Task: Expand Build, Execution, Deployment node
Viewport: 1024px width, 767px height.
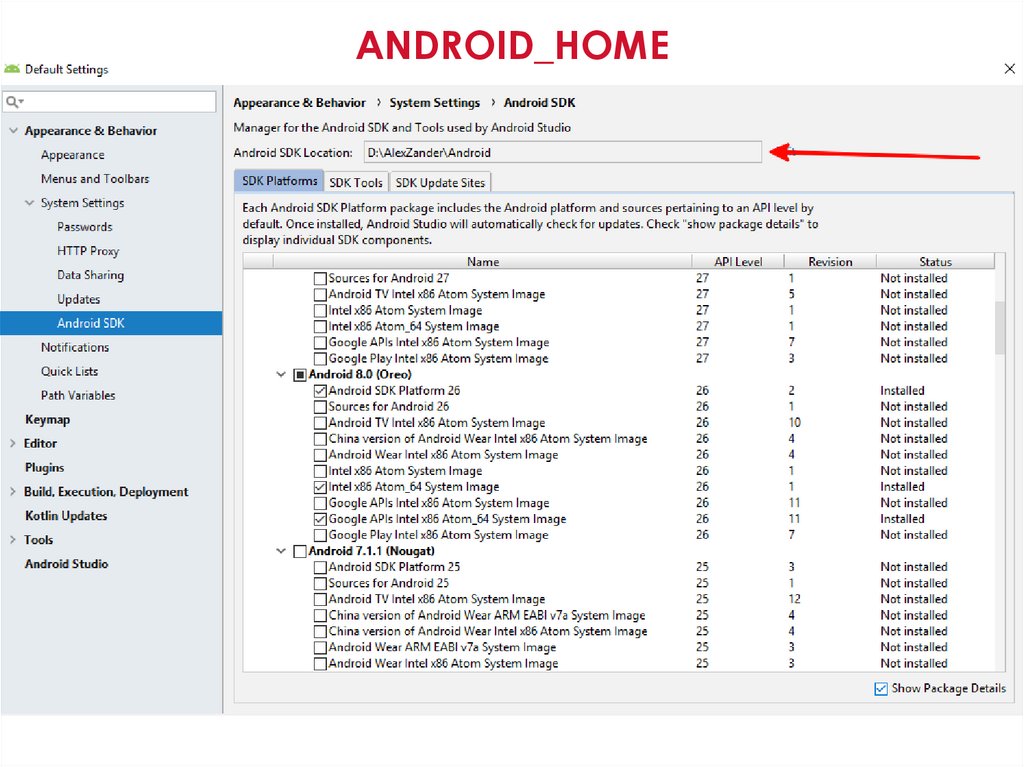Action: click(x=12, y=491)
